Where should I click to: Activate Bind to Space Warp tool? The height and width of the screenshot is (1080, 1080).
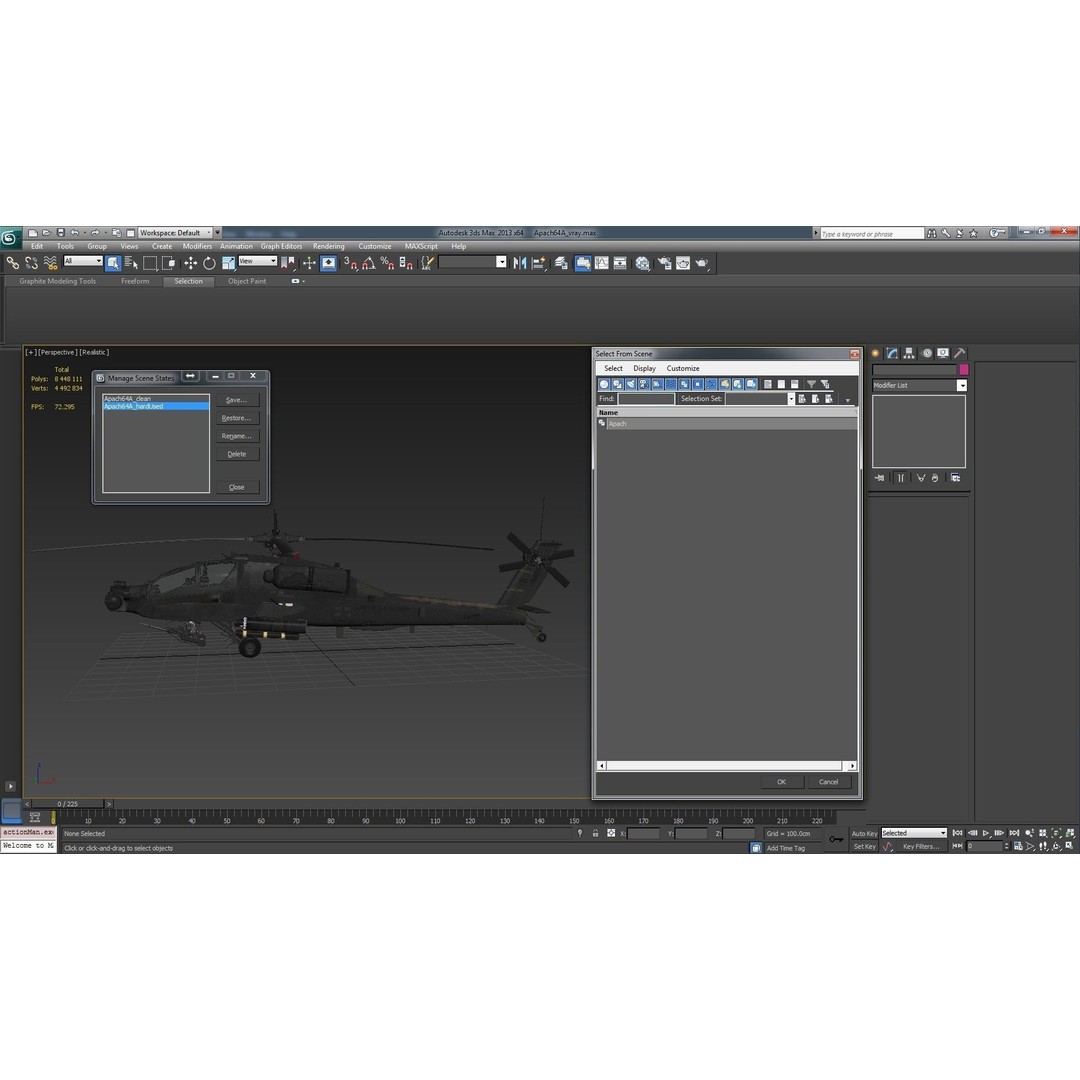50,263
